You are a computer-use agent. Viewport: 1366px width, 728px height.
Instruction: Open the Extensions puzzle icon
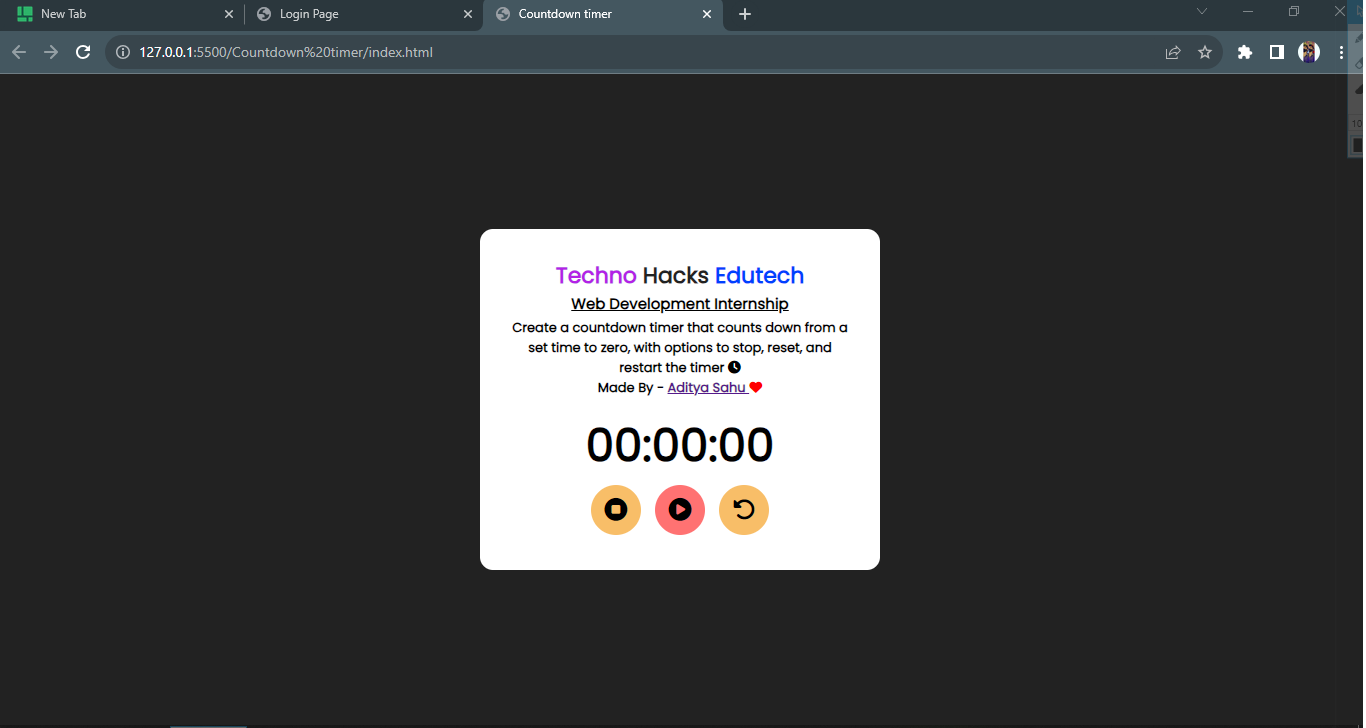pos(1245,53)
